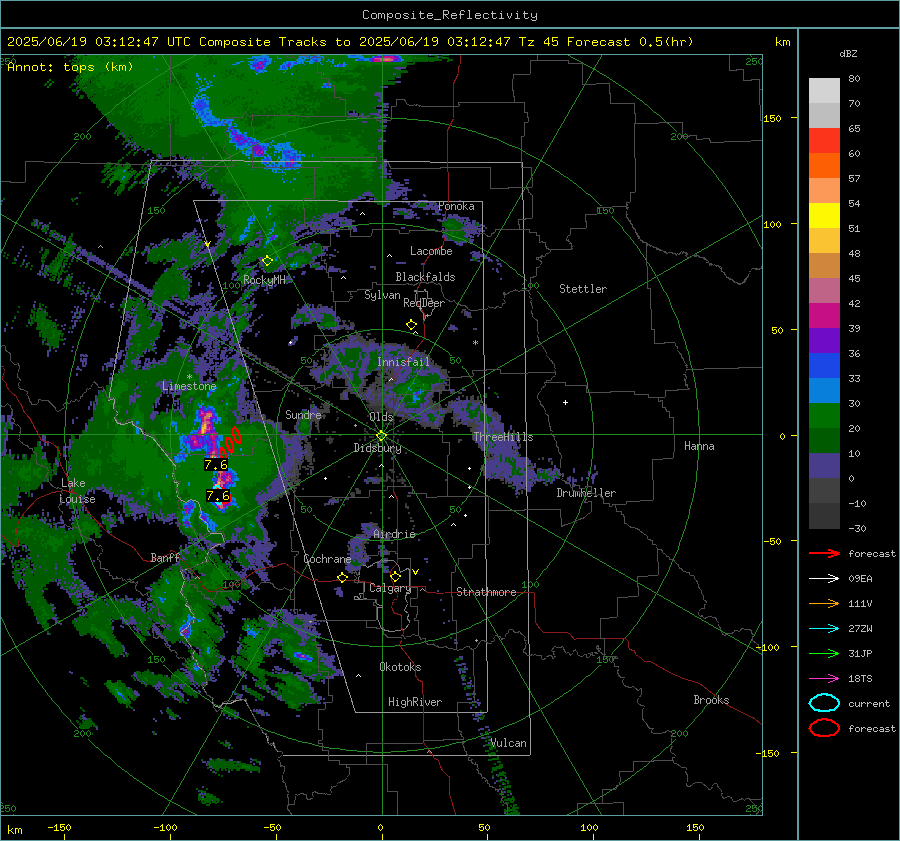Pick the magenta 39 dBZ color swatch
The width and height of the screenshot is (900, 841).
point(824,316)
